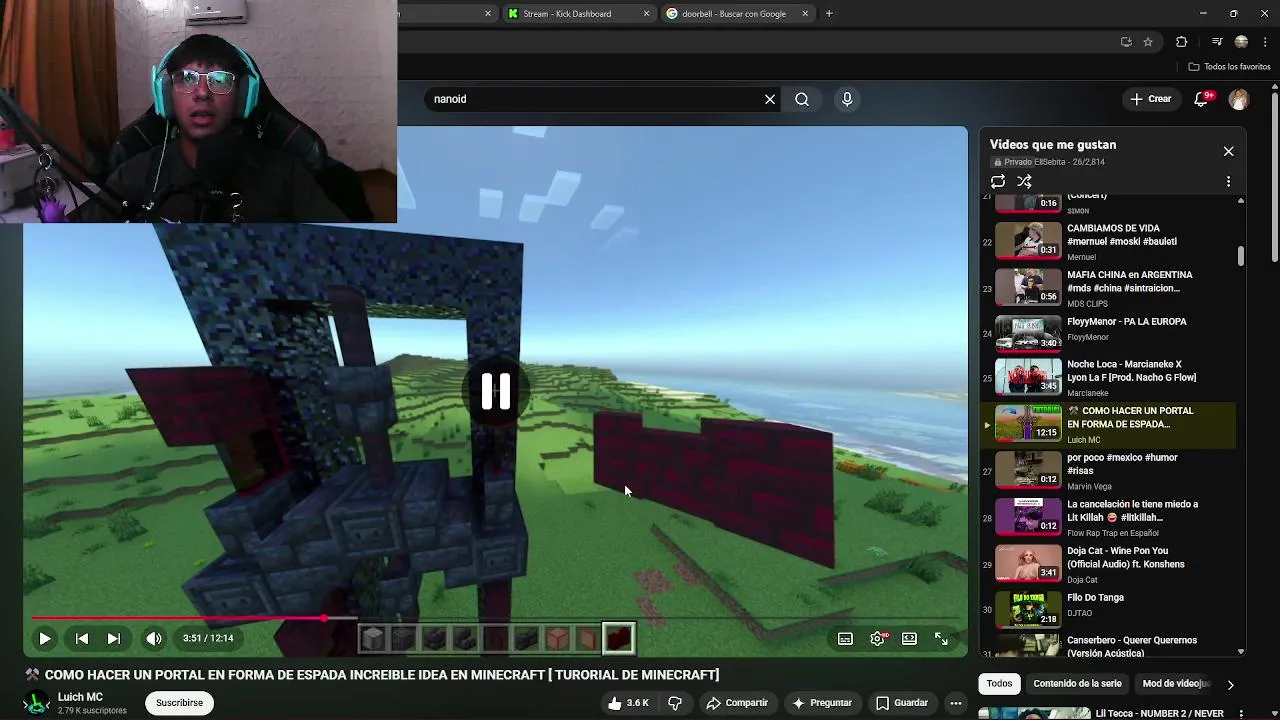Image resolution: width=1280 pixels, height=720 pixels.
Task: Open account avatar menu
Action: (1239, 99)
